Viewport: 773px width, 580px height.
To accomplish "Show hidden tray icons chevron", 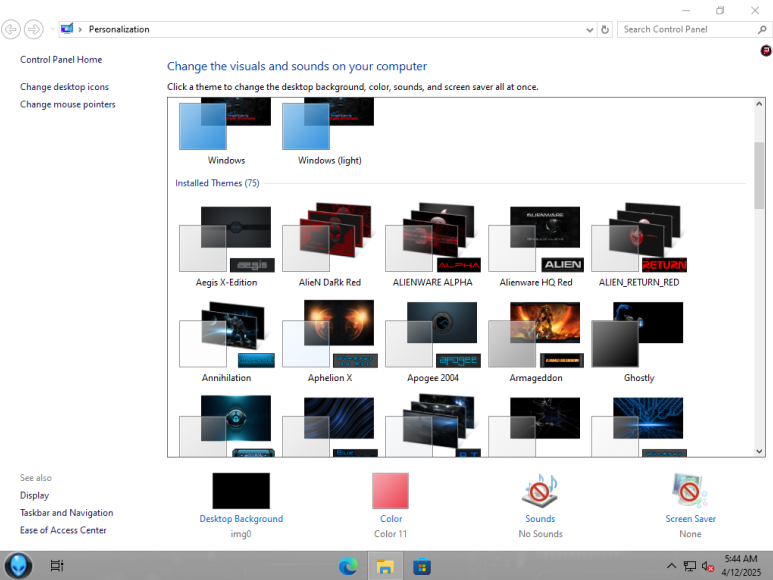I will (671, 566).
